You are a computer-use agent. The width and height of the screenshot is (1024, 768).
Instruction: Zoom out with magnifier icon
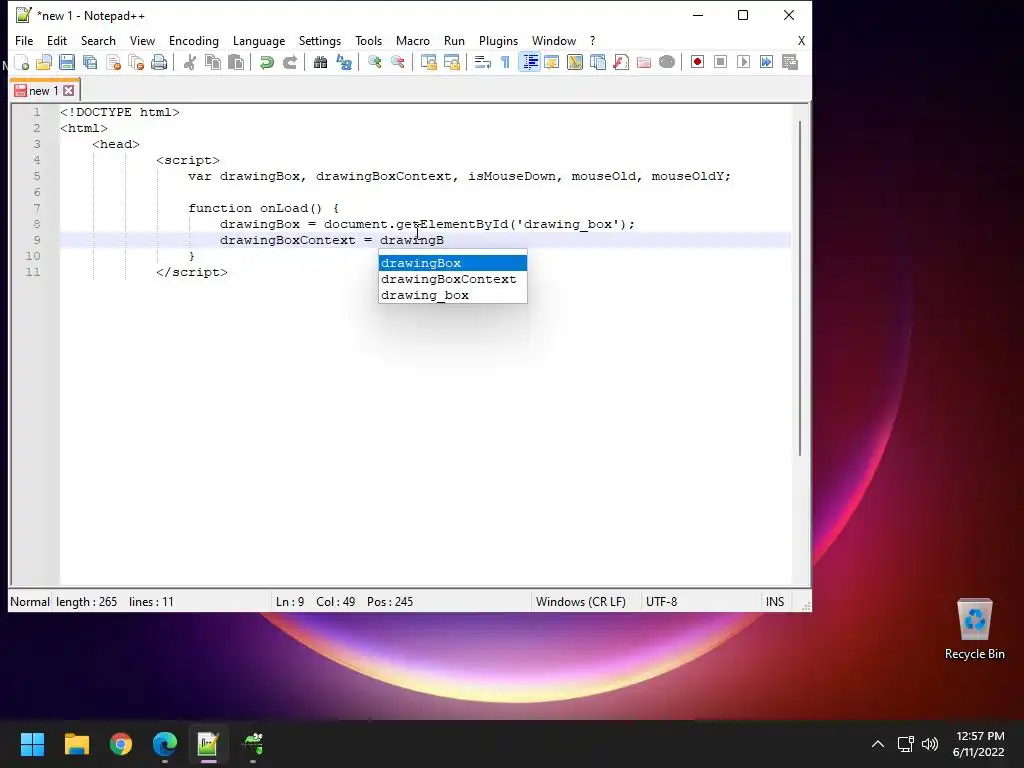[397, 62]
